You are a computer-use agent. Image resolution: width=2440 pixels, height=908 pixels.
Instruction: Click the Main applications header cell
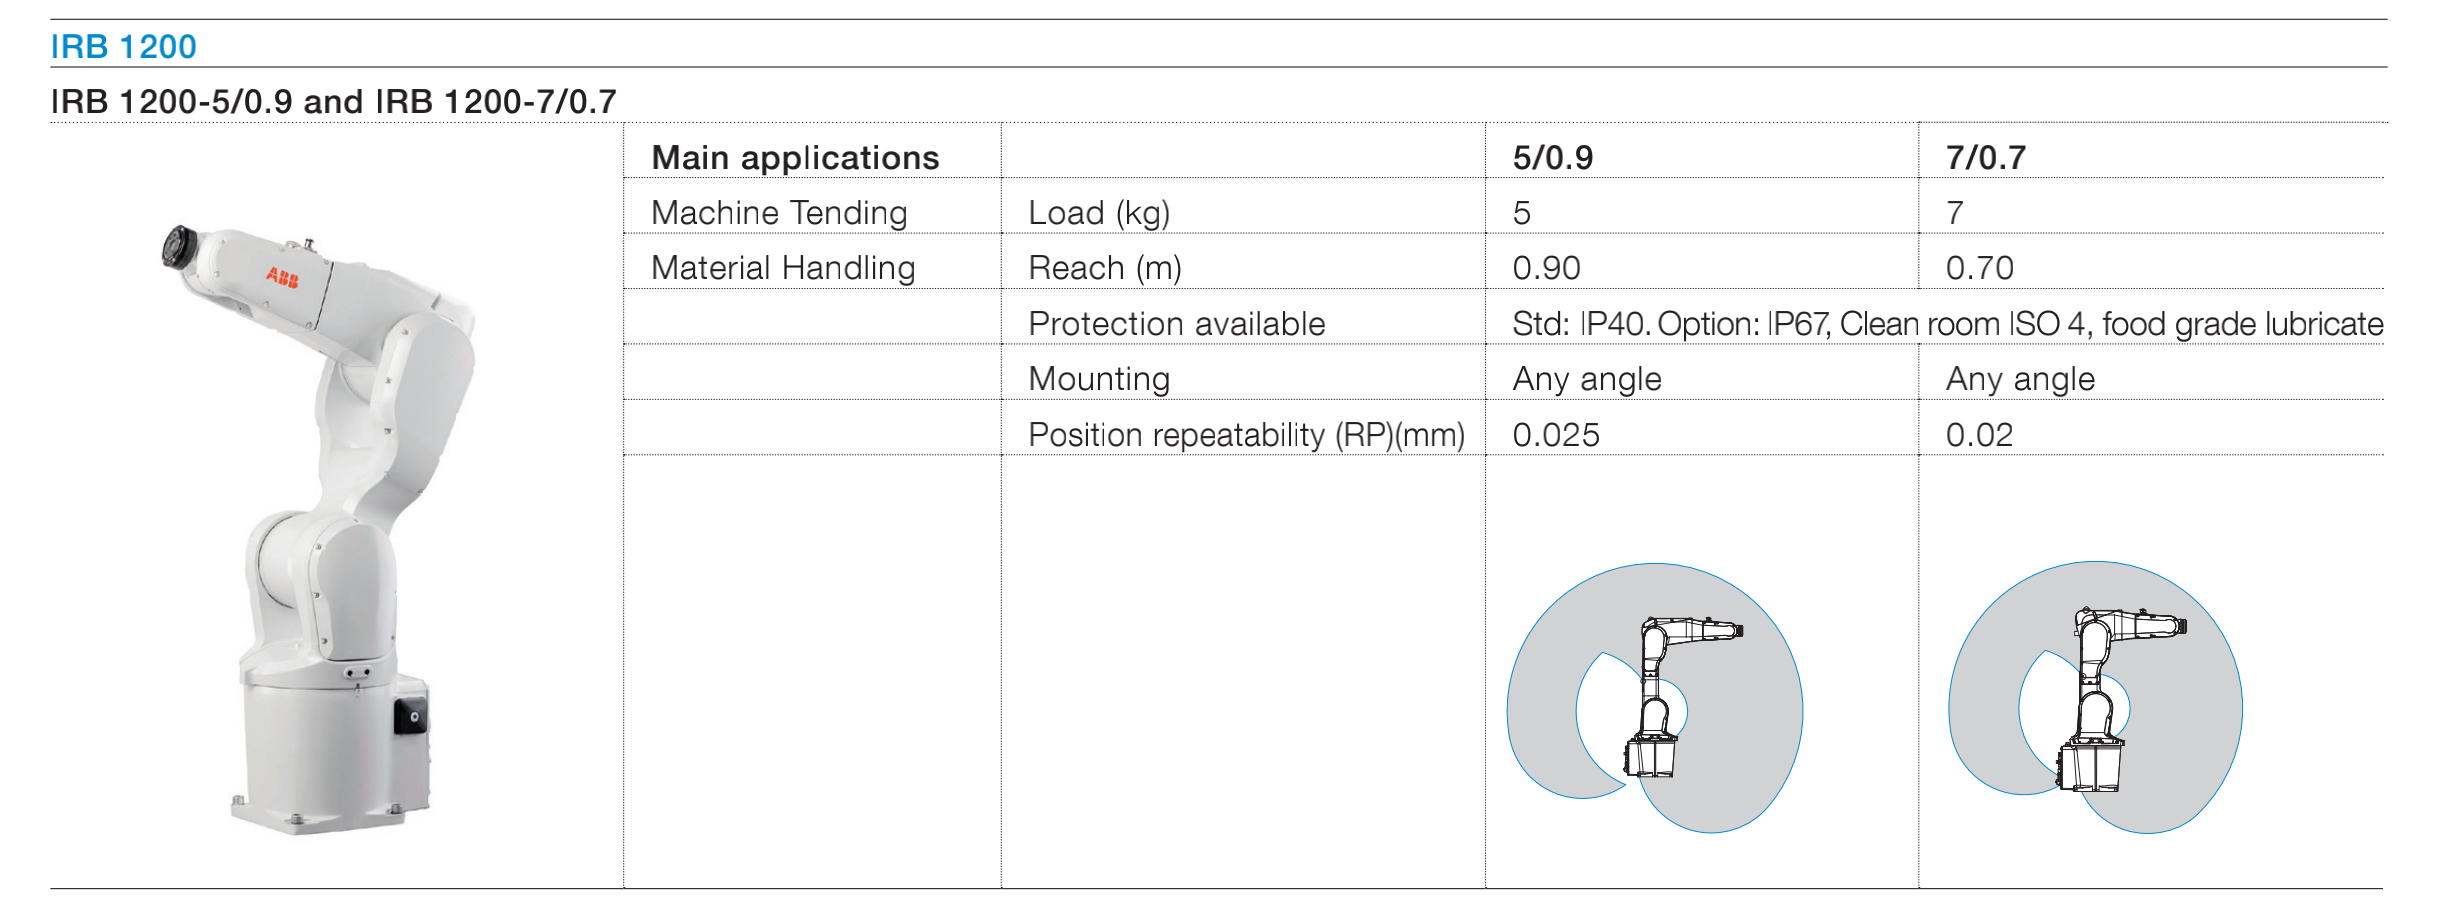[795, 158]
